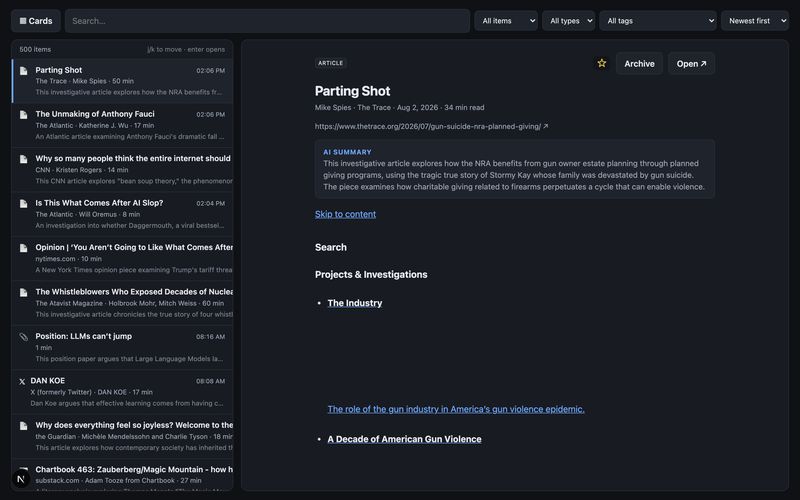Image resolution: width=800 pixels, height=500 pixels.
Task: Open the gun industry role link
Action: point(456,409)
